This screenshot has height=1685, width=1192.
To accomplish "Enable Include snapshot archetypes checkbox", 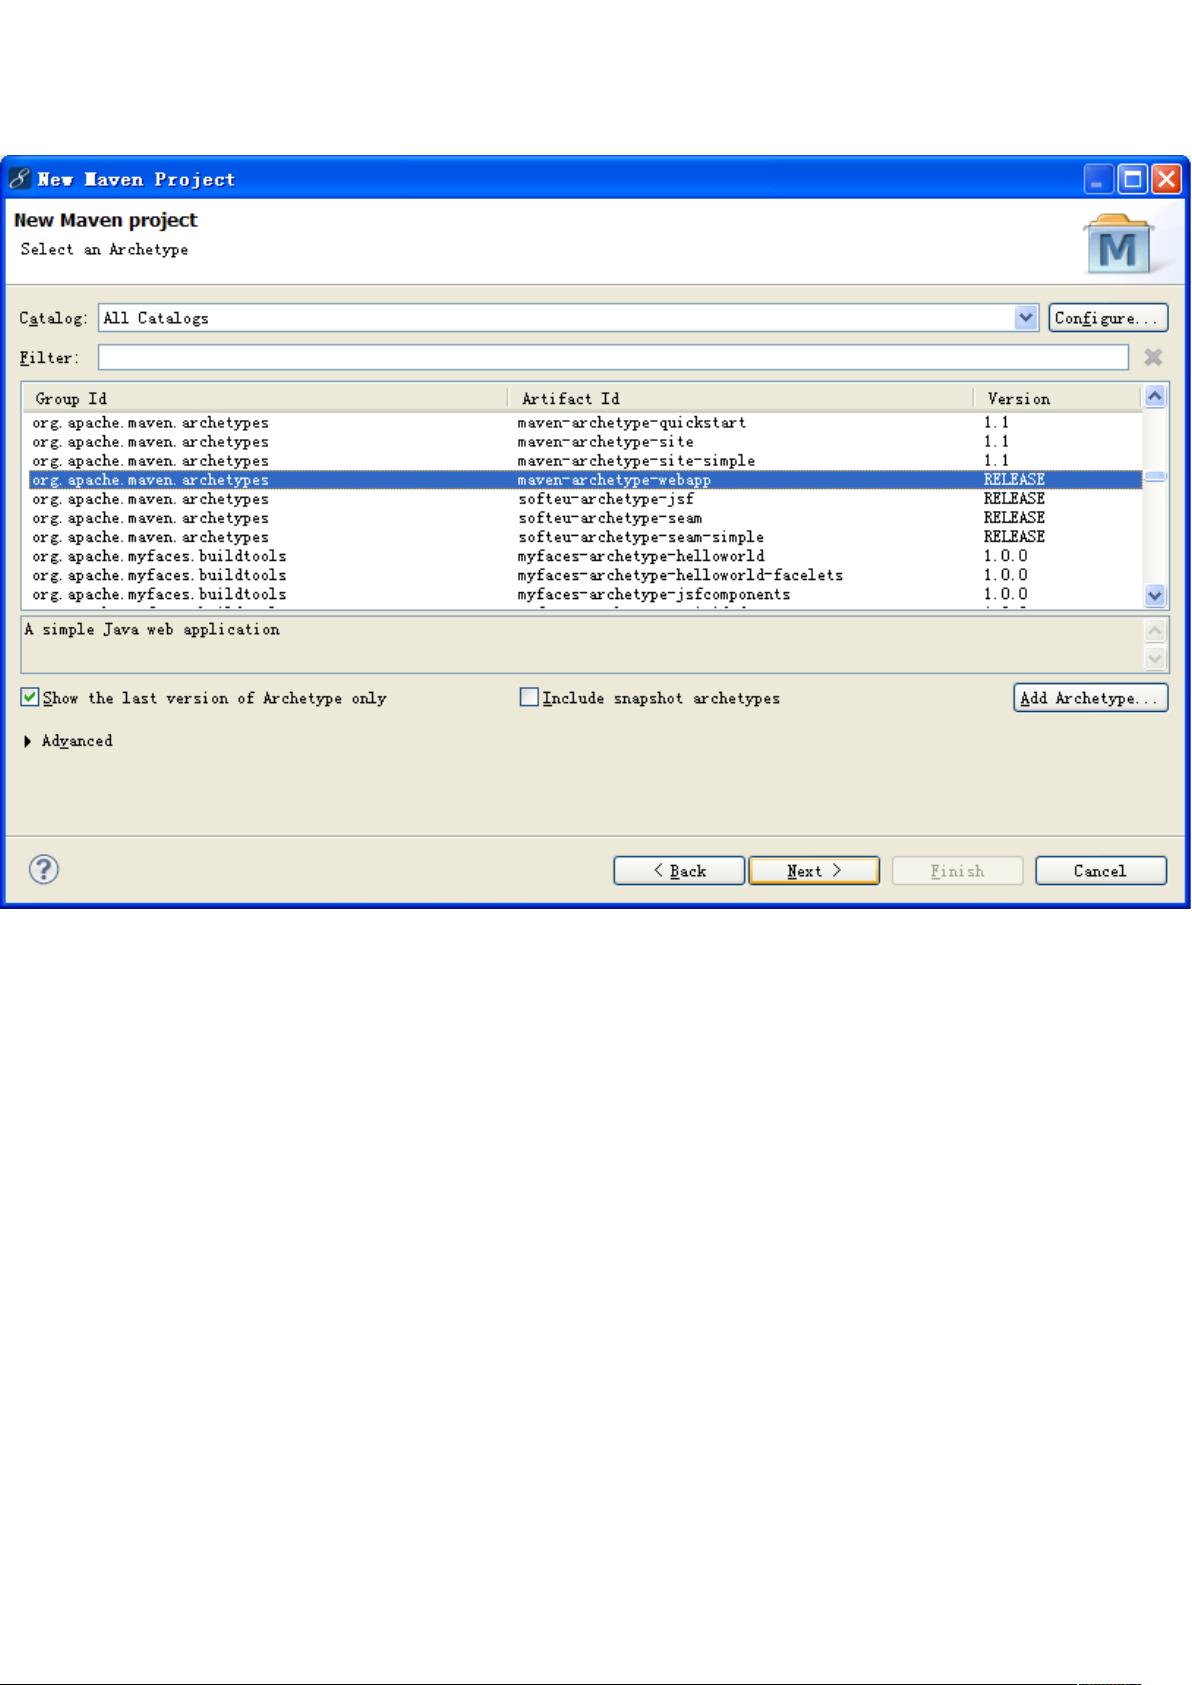I will (529, 698).
